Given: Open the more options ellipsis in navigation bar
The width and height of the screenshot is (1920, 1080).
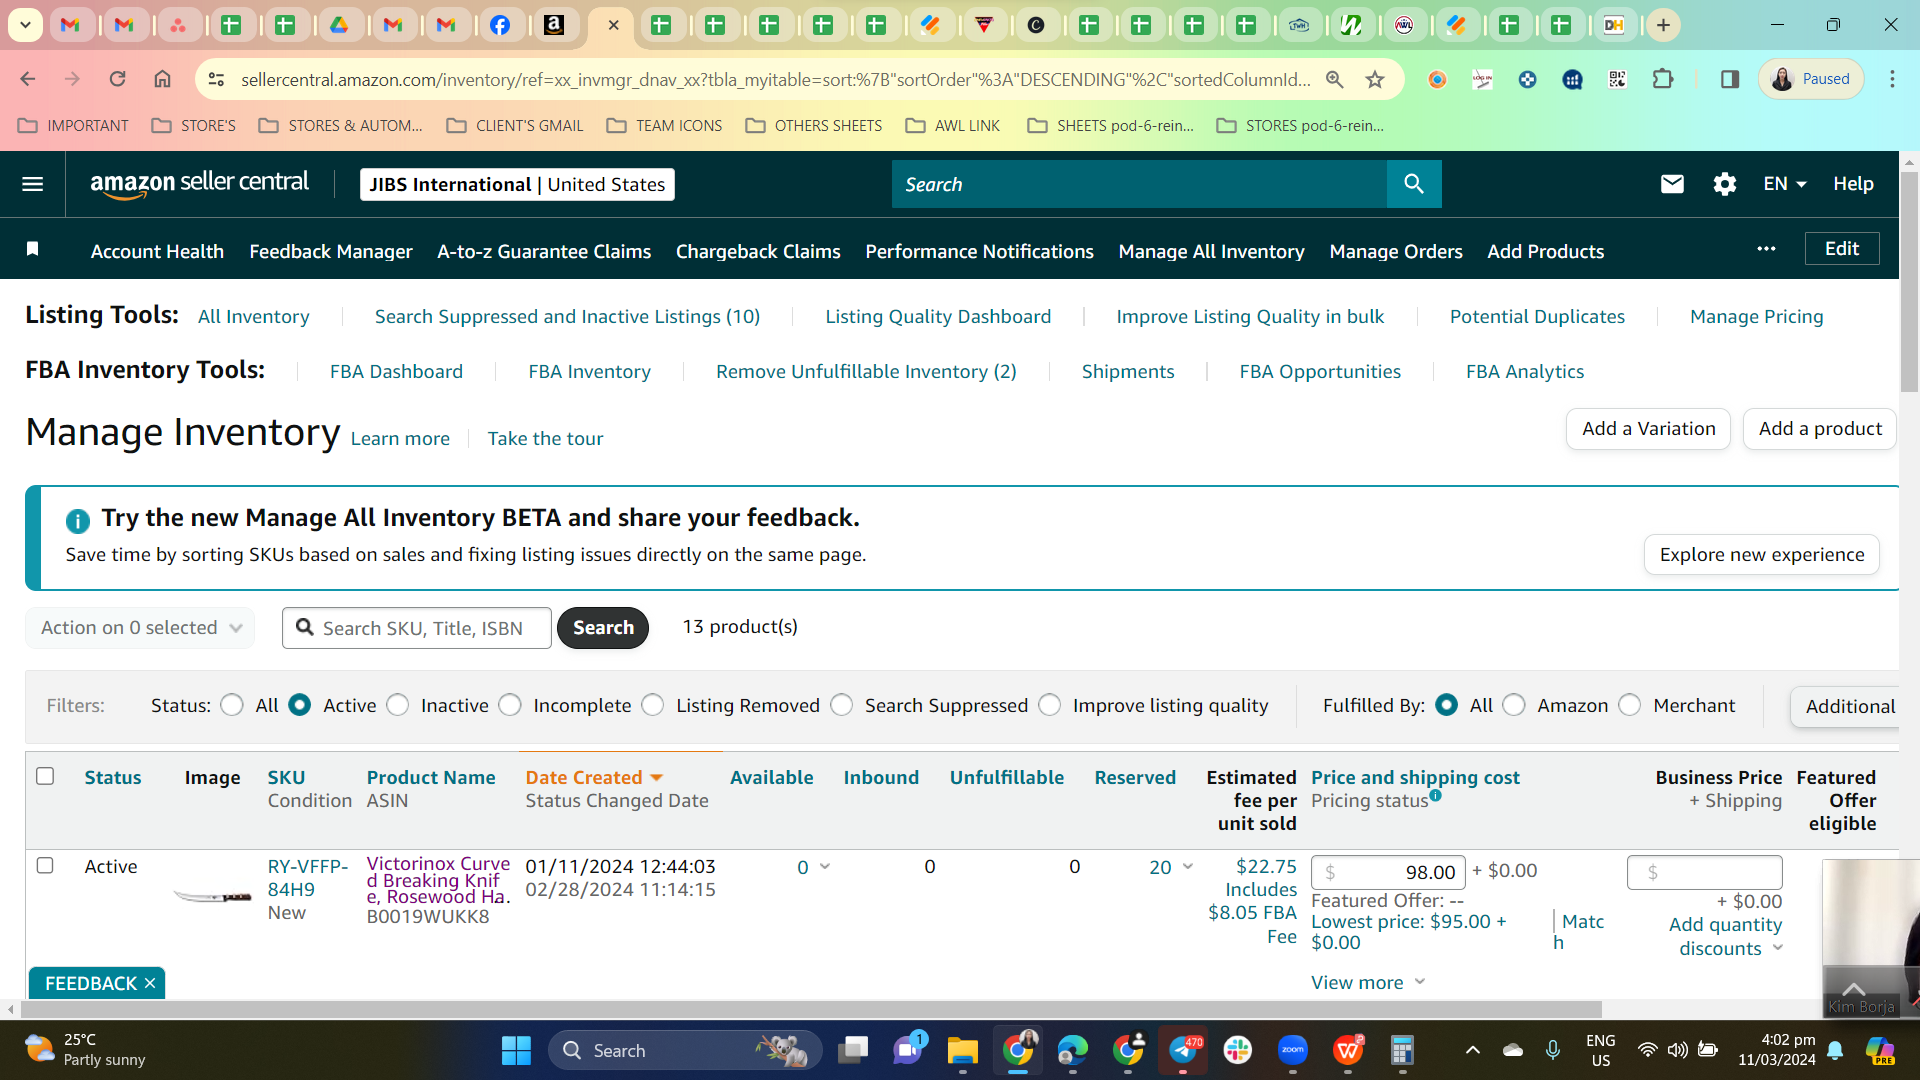Looking at the screenshot, I should click(x=1766, y=249).
